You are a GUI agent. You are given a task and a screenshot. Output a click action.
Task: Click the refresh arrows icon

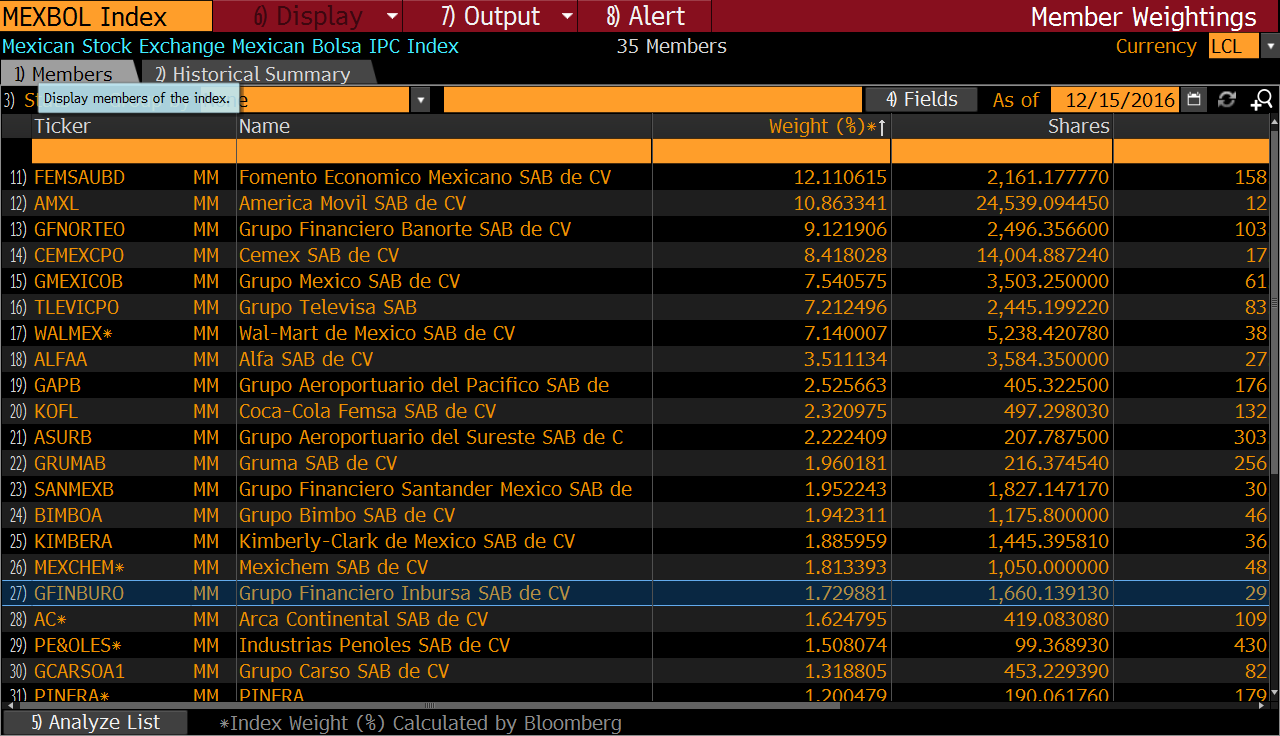1227,99
